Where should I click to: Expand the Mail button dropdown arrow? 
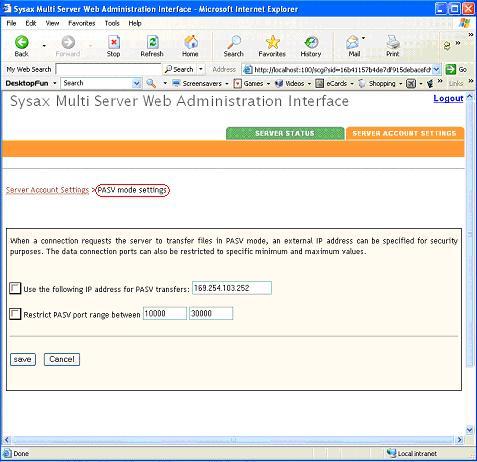click(363, 38)
